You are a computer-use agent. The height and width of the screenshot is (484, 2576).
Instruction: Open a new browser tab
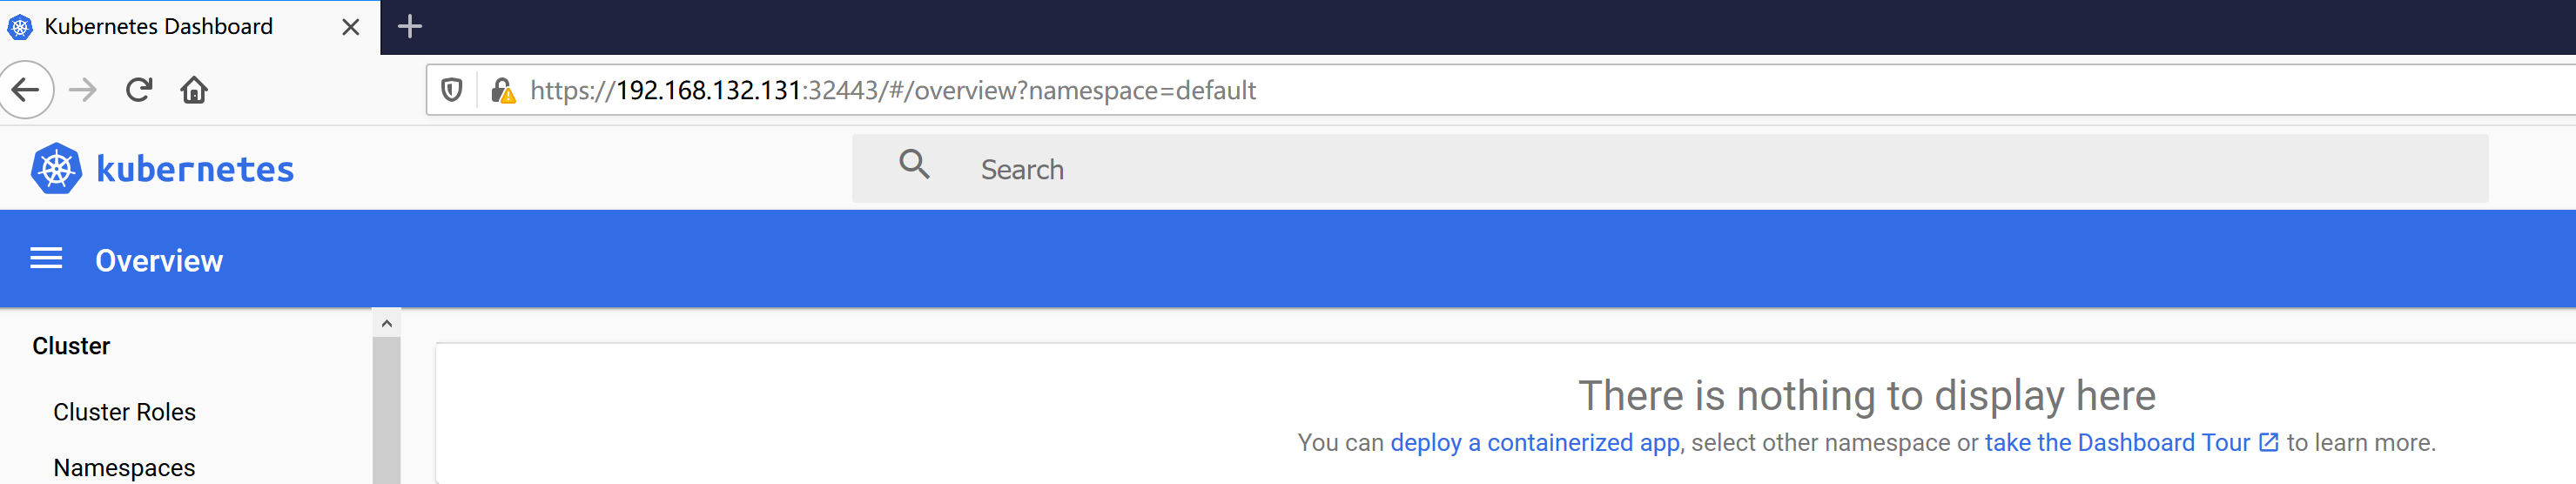click(410, 27)
